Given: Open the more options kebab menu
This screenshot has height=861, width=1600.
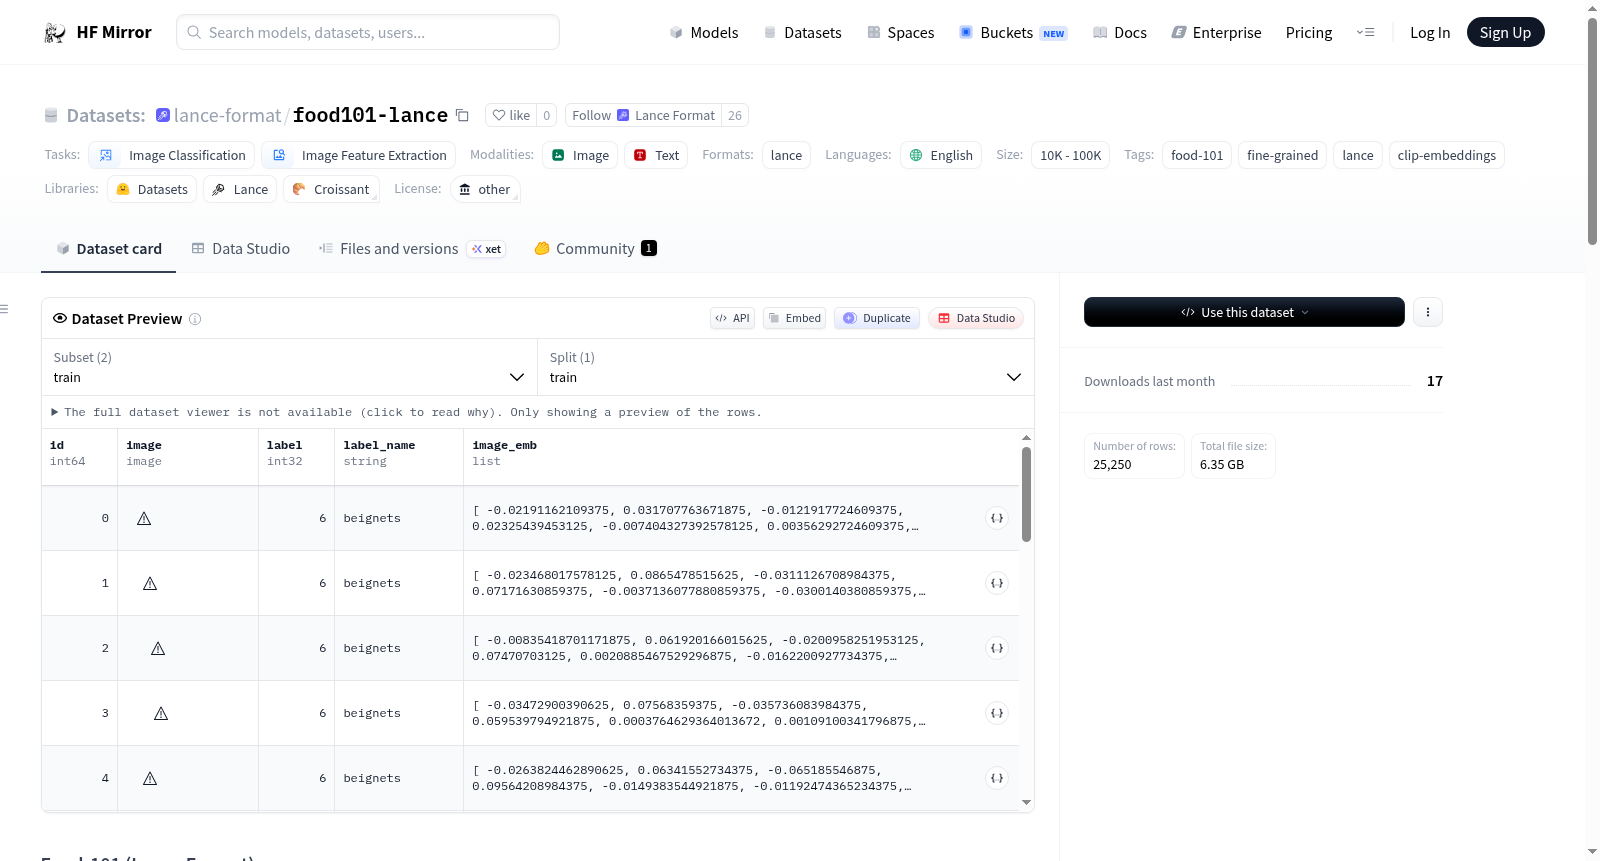Looking at the screenshot, I should [1427, 312].
